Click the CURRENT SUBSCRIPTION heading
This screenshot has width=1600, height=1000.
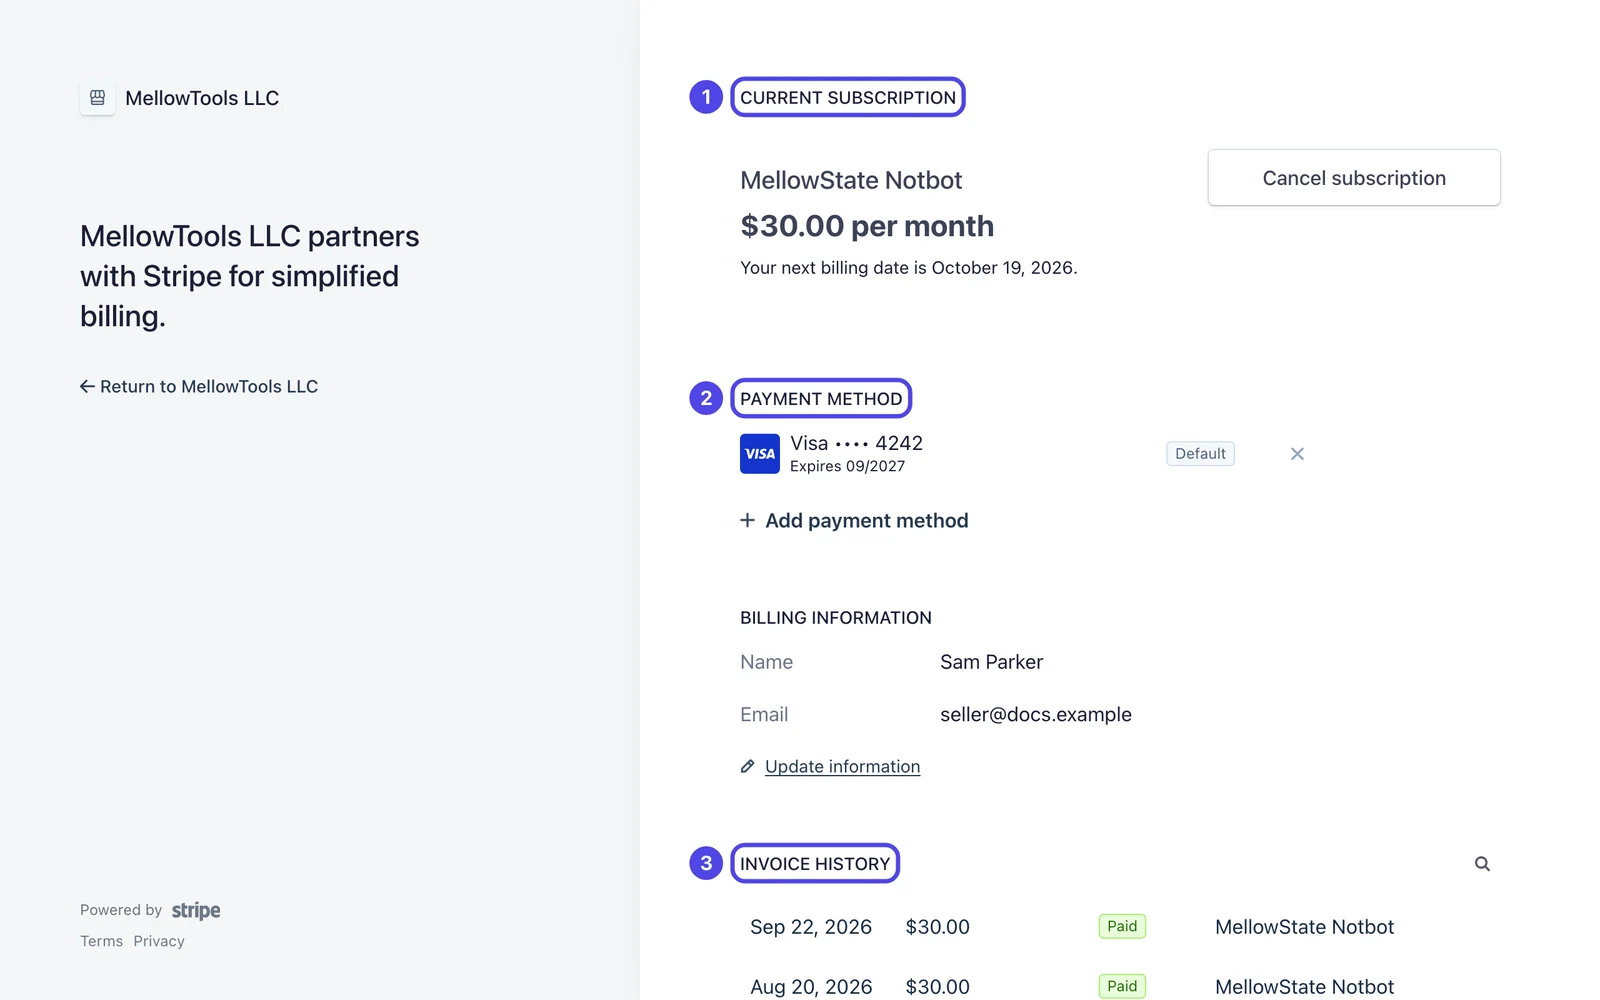(x=848, y=97)
